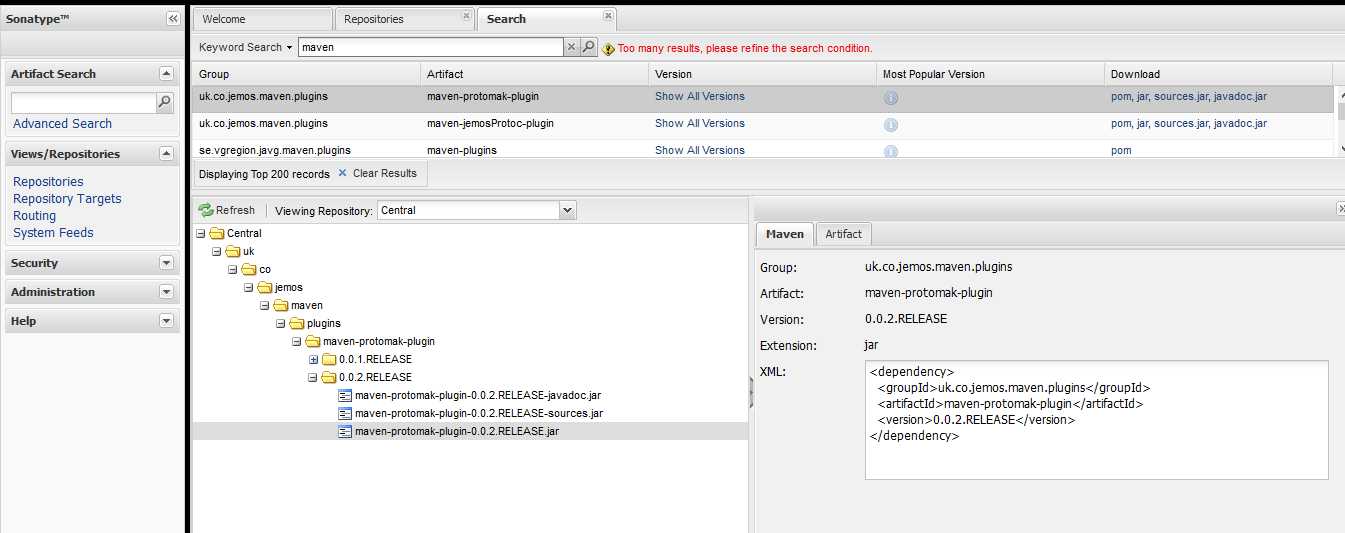Viewport: 1345px width, 533px height.
Task: Expand the 0.0.1.RELEASE tree node
Action: 313,359
